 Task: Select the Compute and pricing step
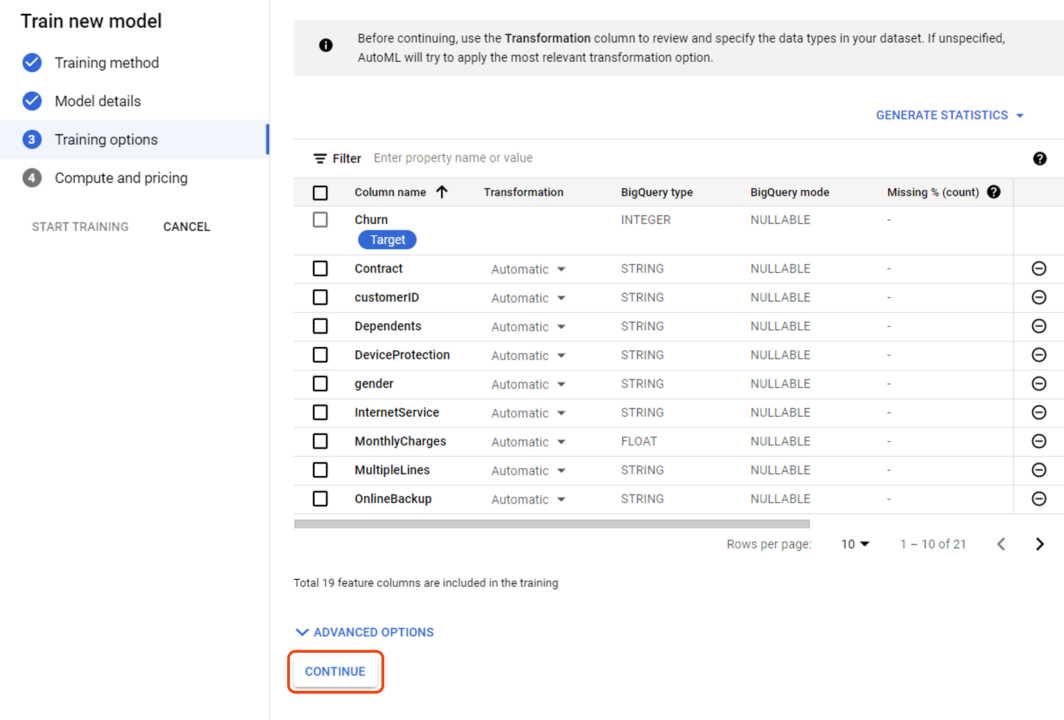tap(121, 177)
